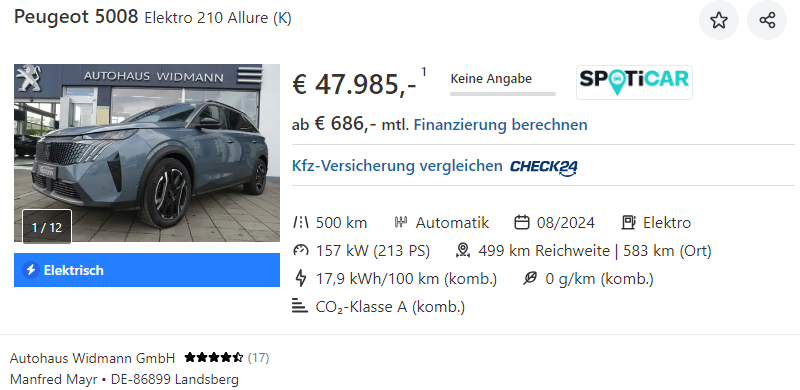The height and width of the screenshot is (390, 800).
Task: Click the SPOTICAR logo badge
Action: tap(634, 82)
